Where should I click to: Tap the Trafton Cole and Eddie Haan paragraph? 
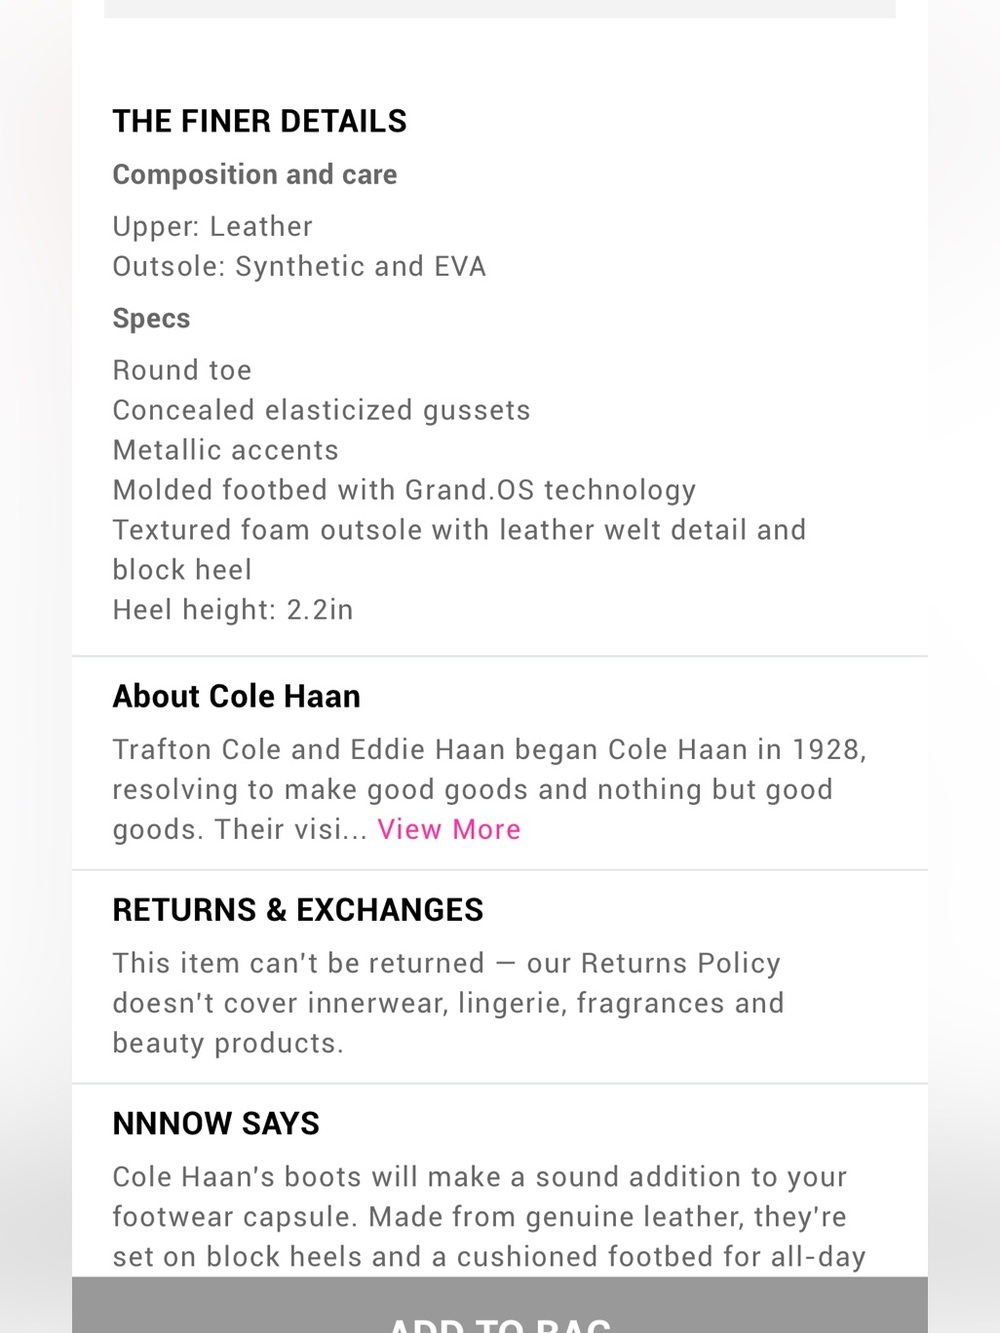coord(489,789)
